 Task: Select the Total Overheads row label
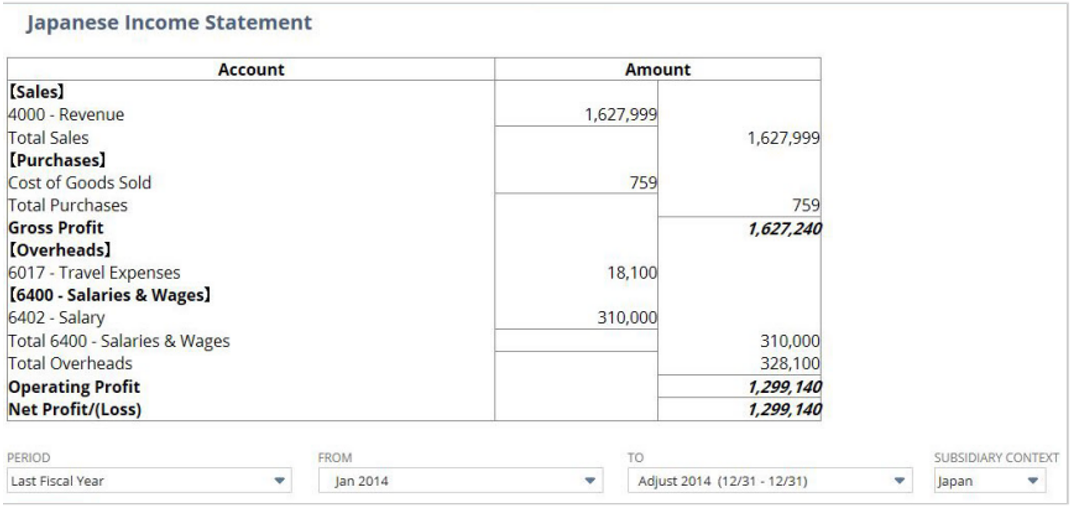pyautogui.click(x=70, y=364)
